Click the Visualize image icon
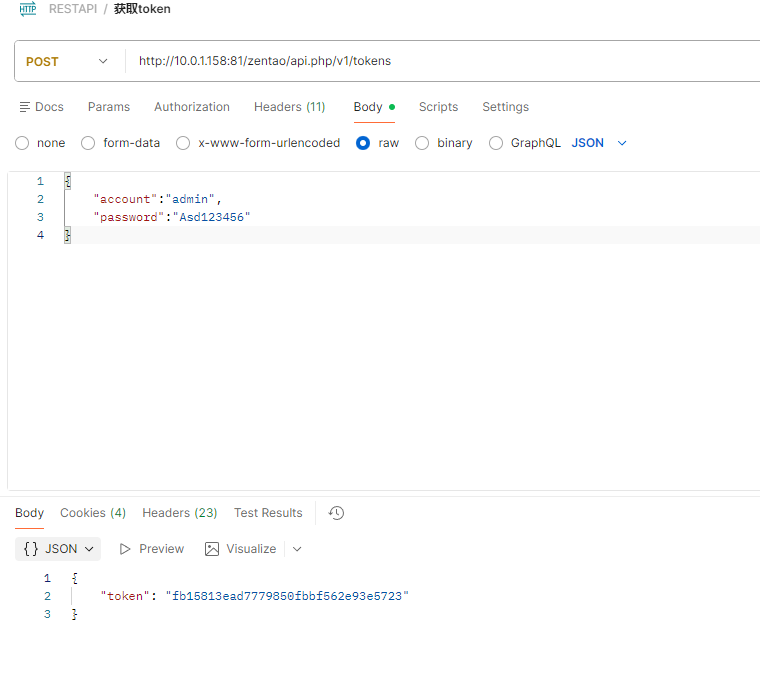The width and height of the screenshot is (760, 677). 212,549
